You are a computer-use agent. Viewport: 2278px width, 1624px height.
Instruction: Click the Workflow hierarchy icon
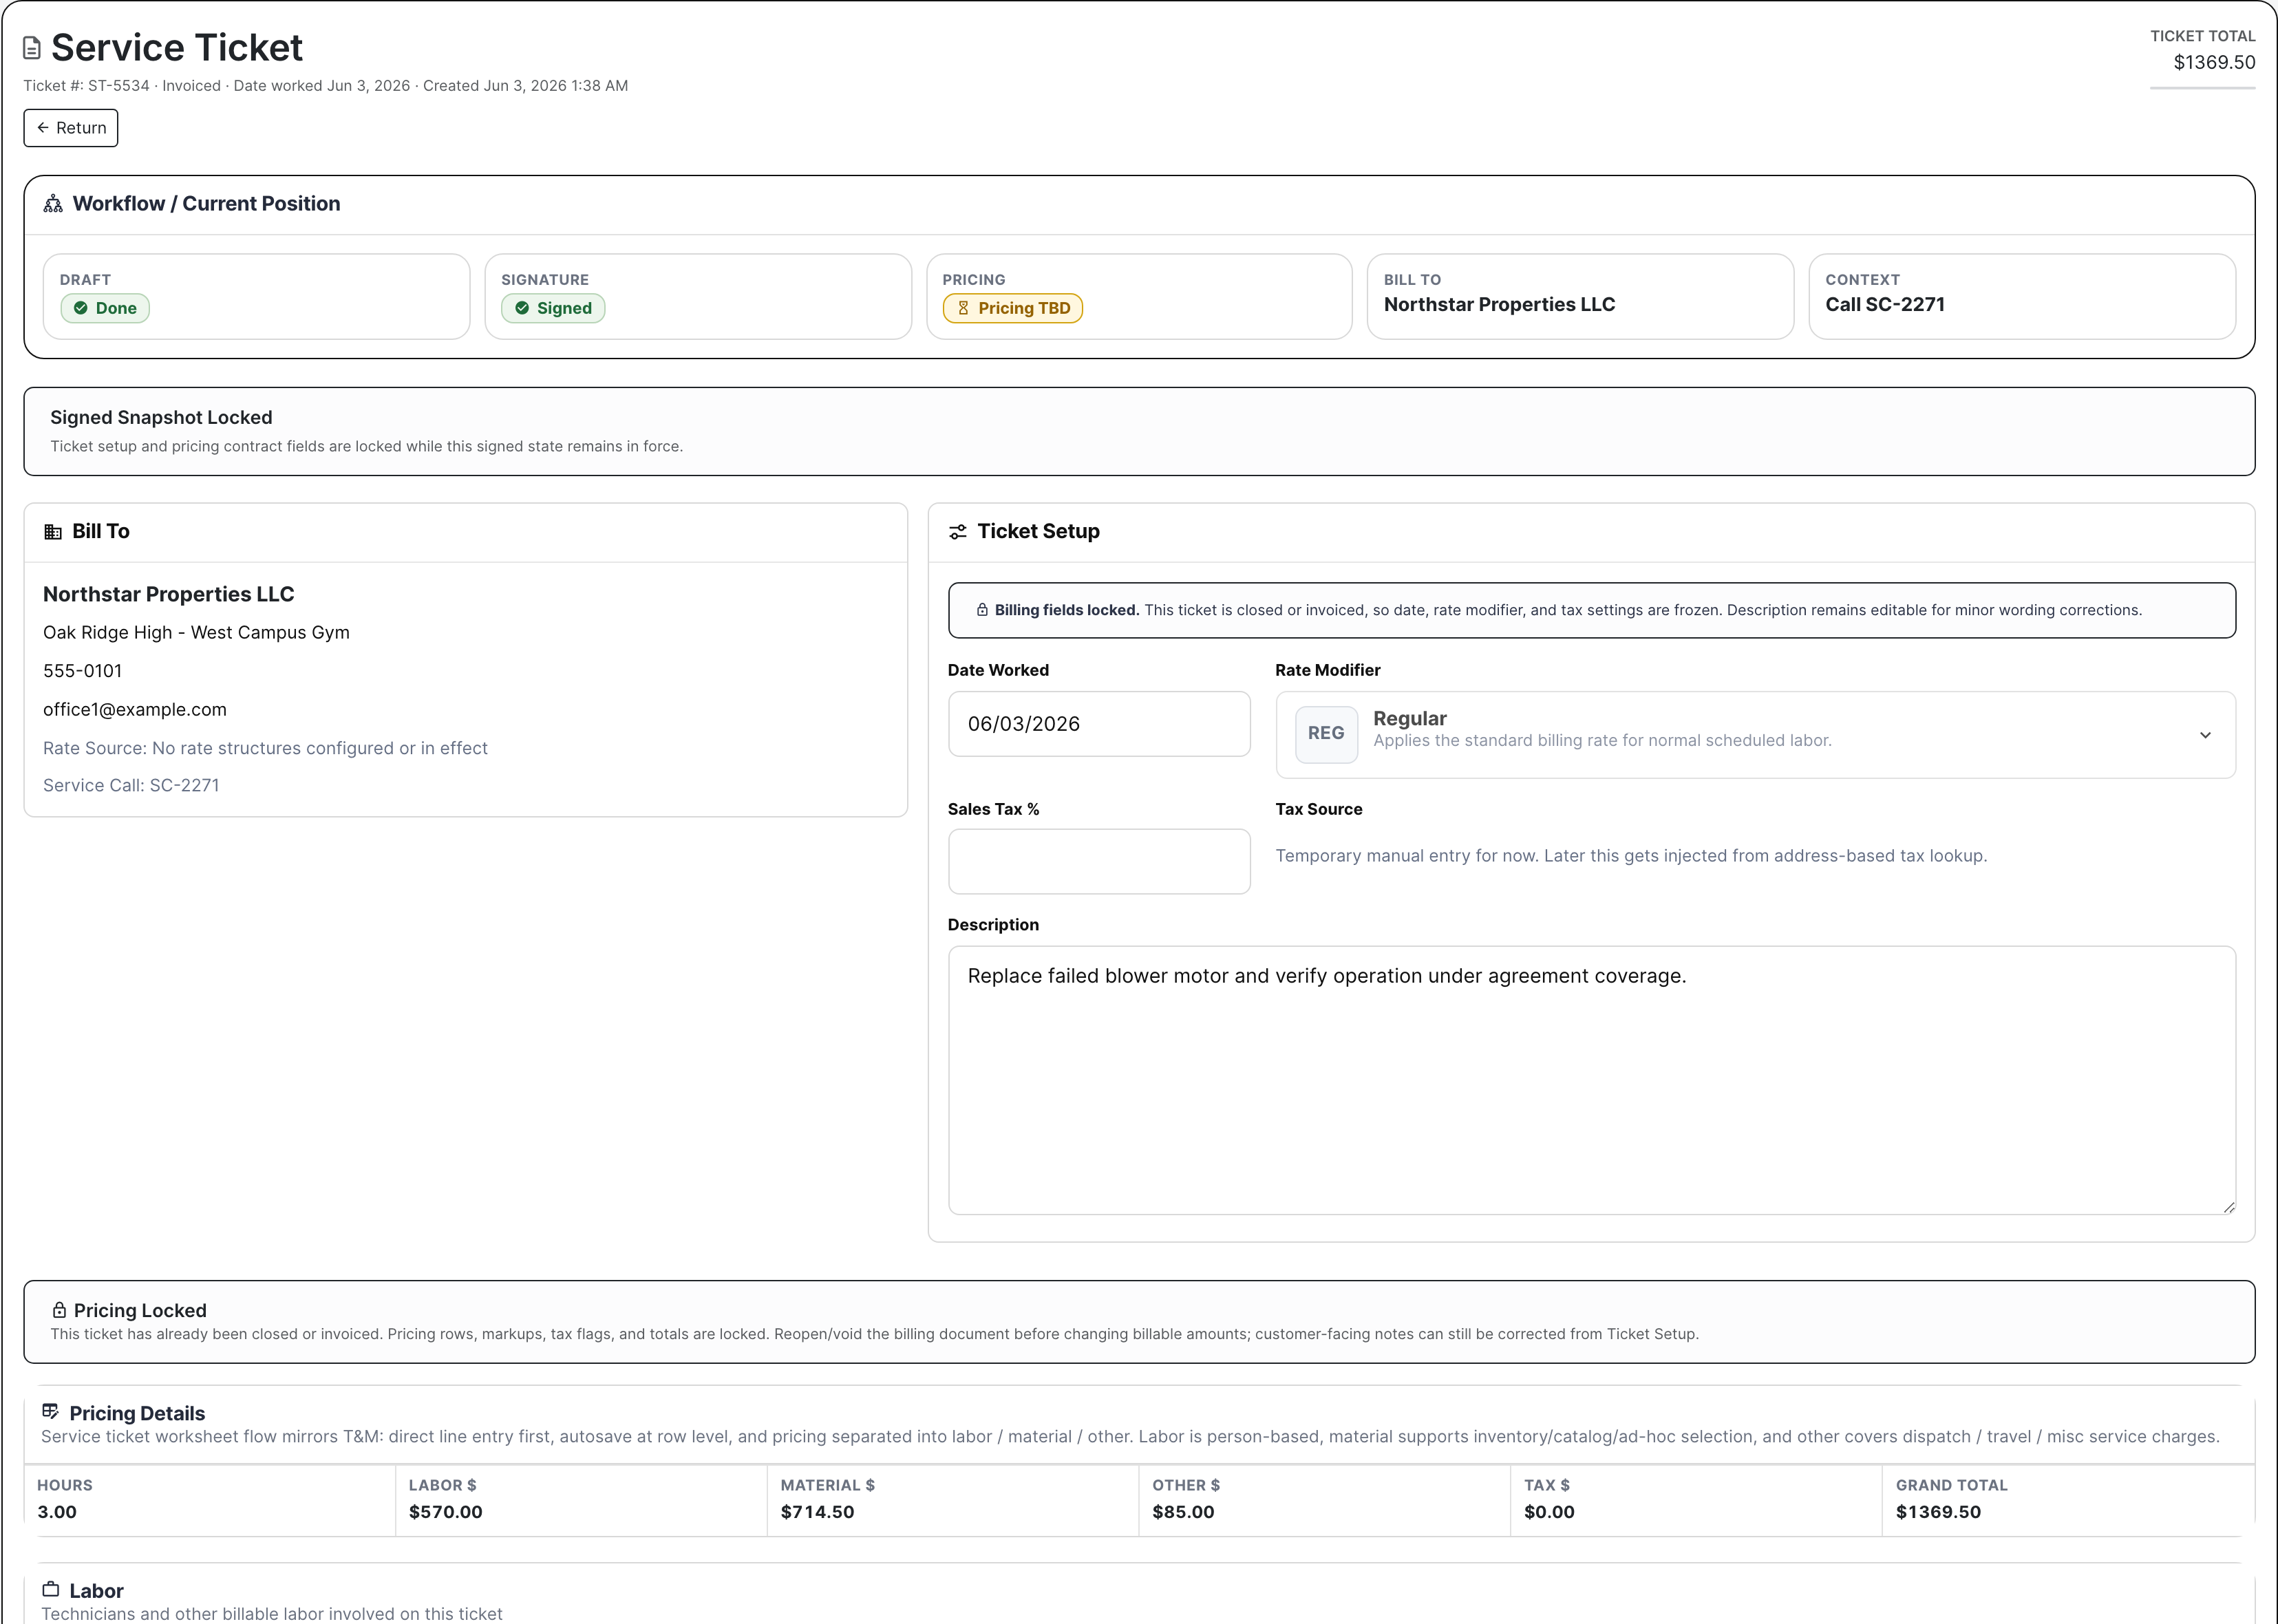(x=53, y=204)
